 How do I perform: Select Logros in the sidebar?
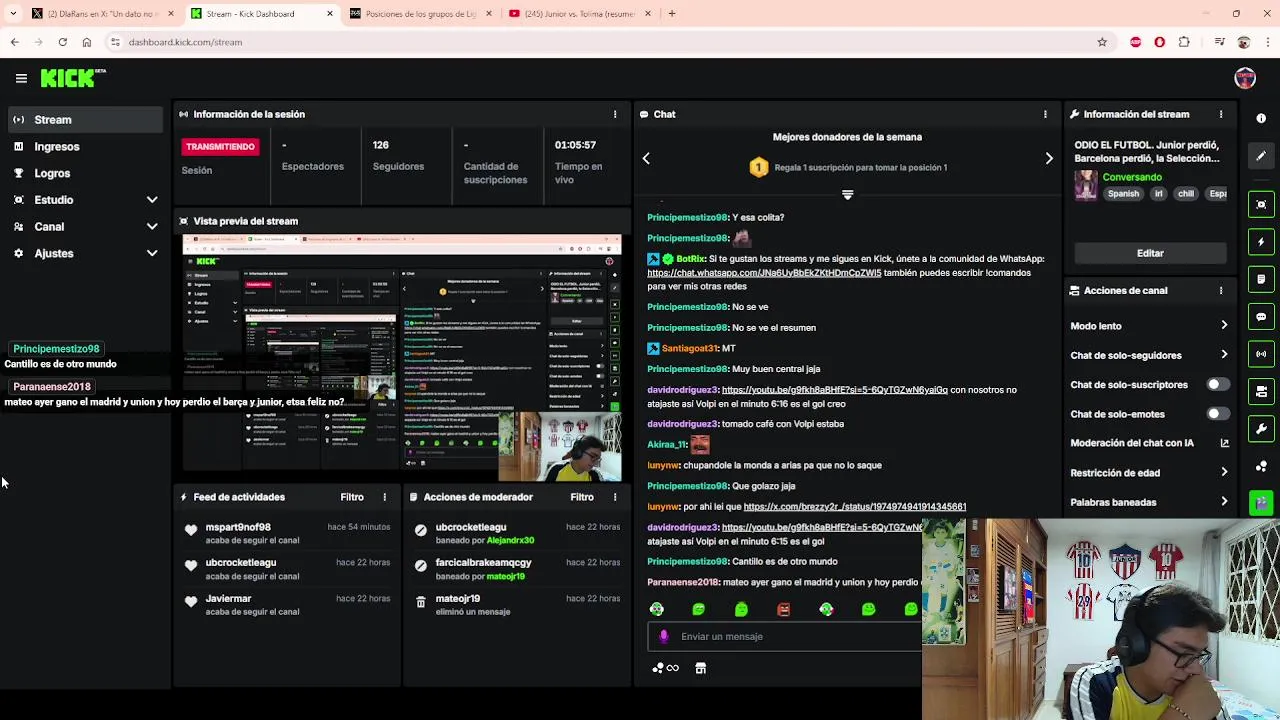click(x=85, y=173)
